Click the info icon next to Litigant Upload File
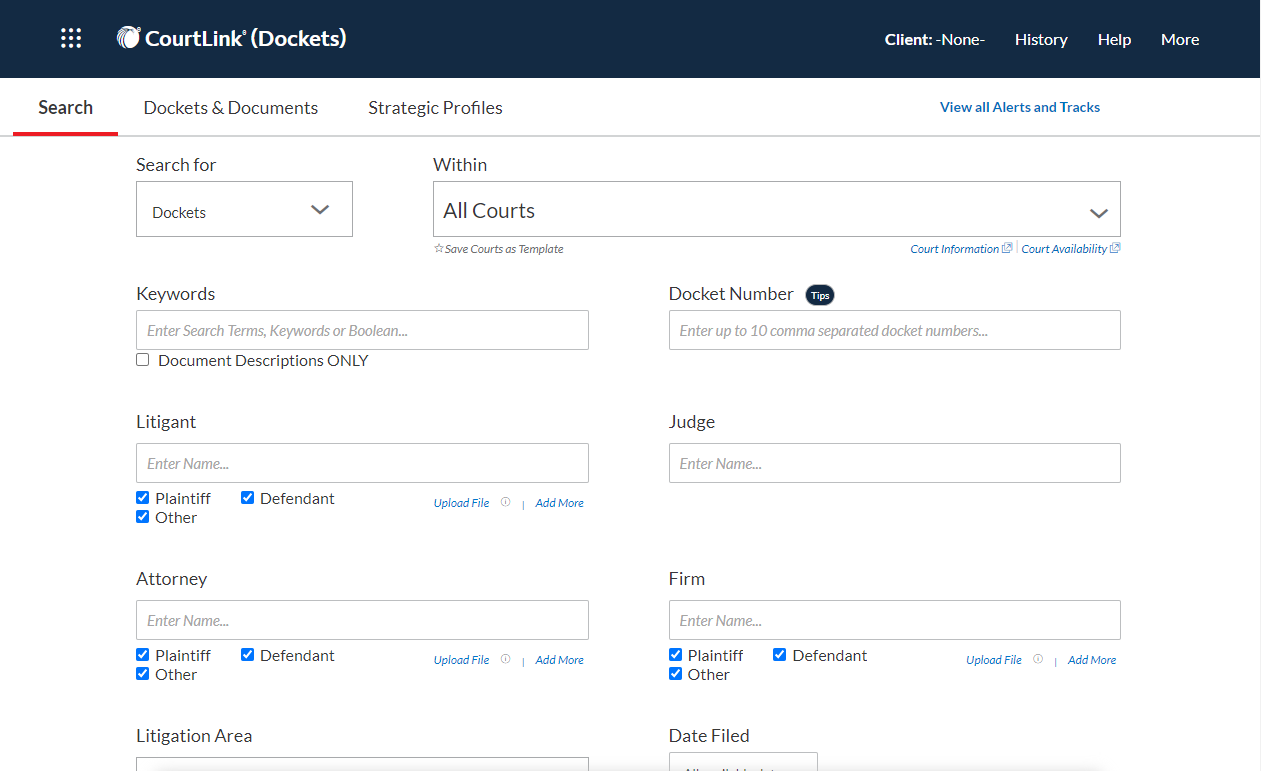This screenshot has width=1261, height=771. click(505, 502)
